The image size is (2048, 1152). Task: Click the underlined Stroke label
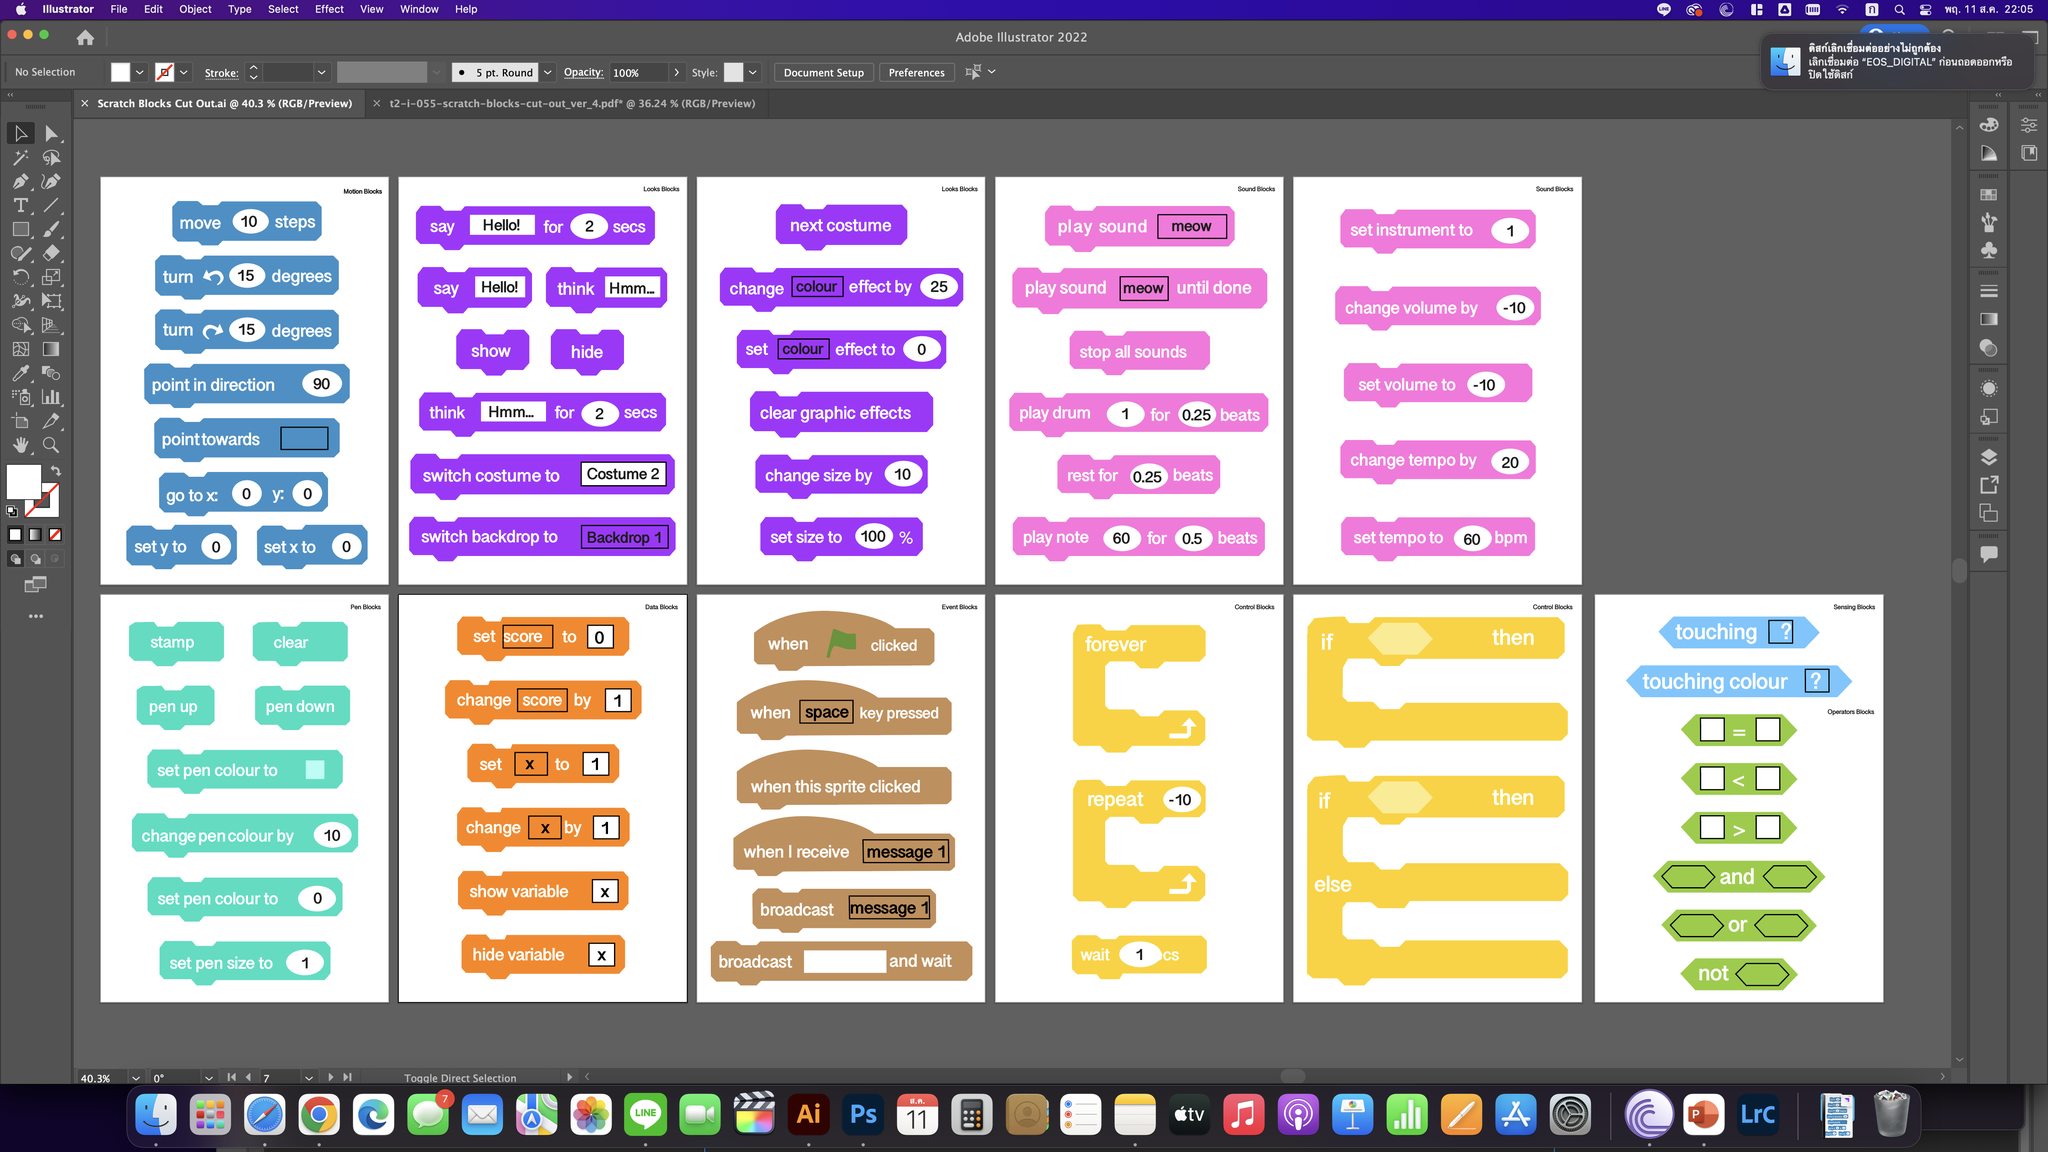pos(221,72)
